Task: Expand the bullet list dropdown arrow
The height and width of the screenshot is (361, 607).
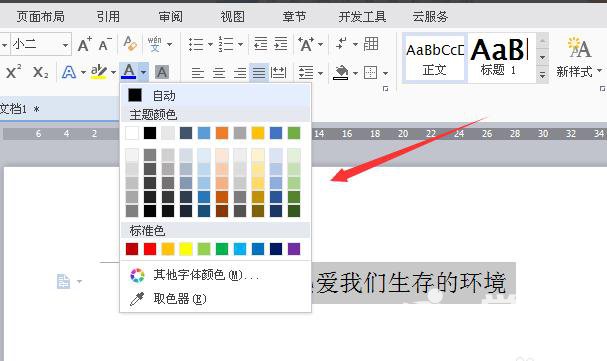Action: coord(210,44)
